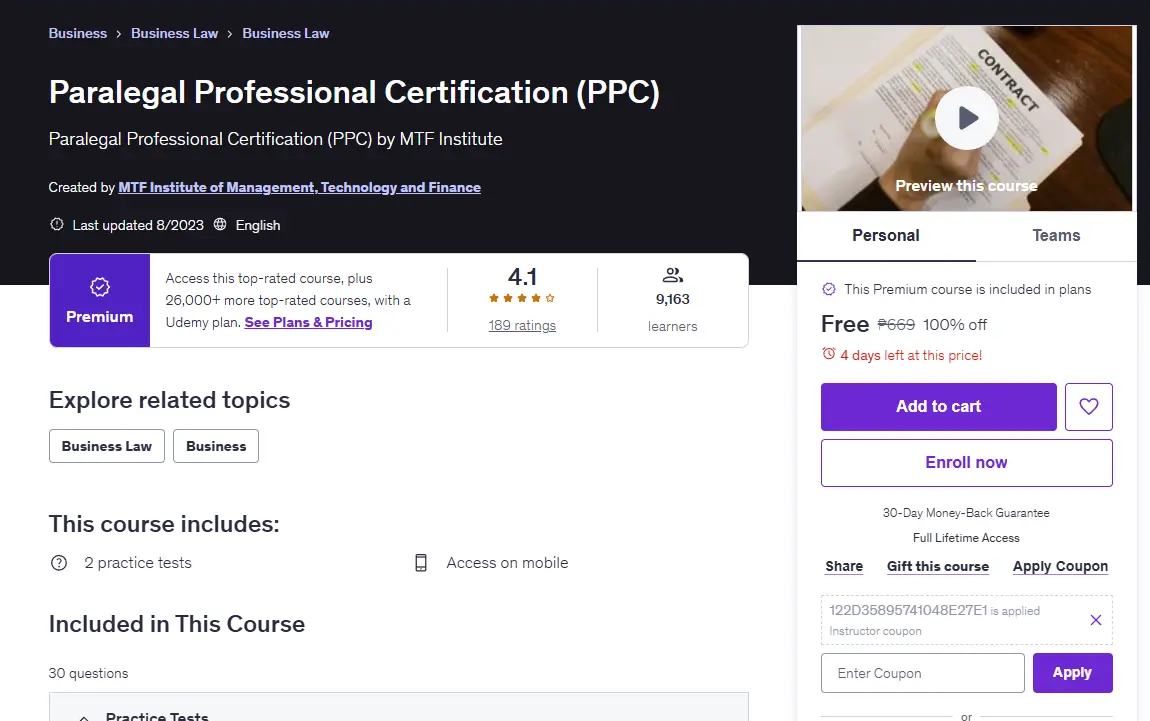Click the 'Free' price text
The height and width of the screenshot is (721, 1150).
point(845,323)
